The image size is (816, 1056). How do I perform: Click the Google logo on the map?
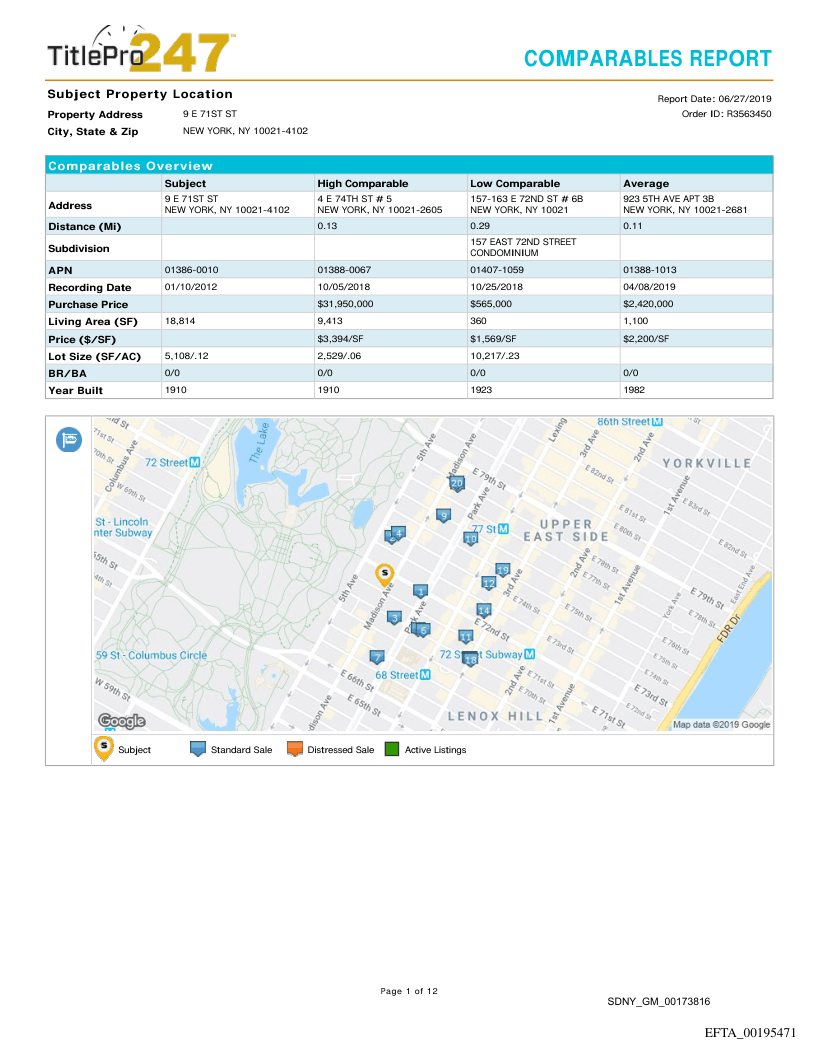point(121,721)
